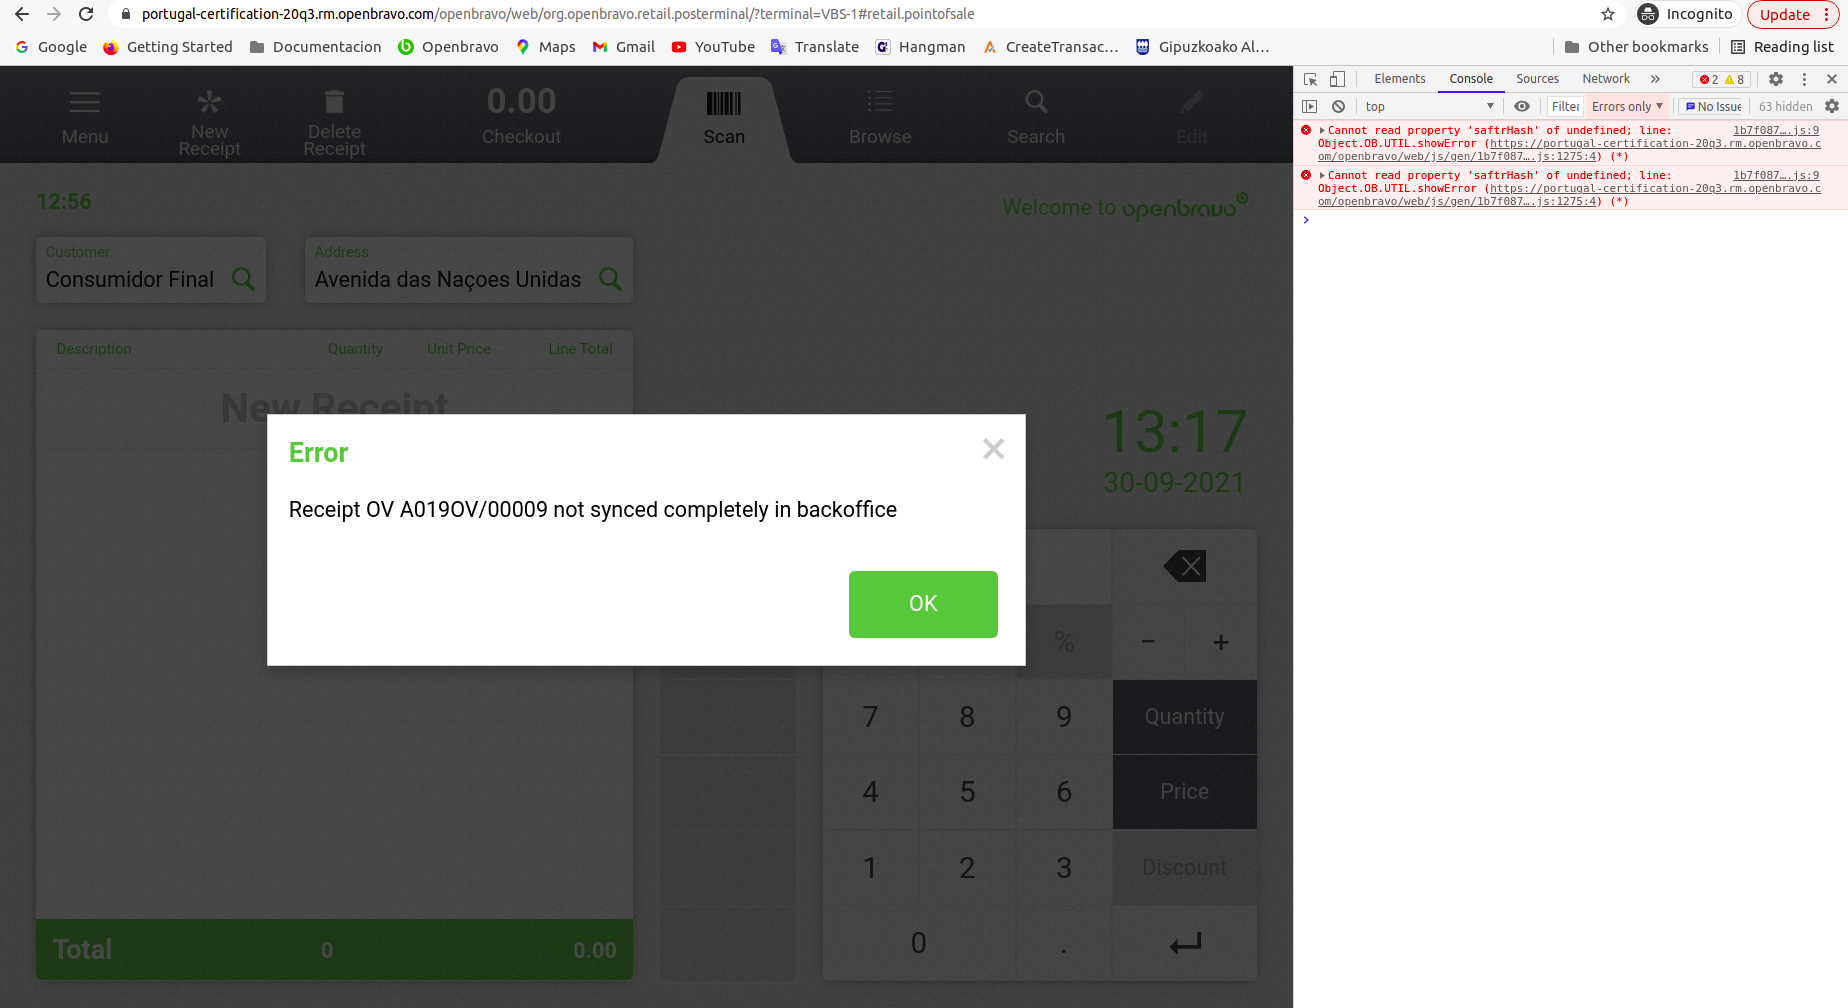This screenshot has height=1008, width=1848.
Task: Toggle the device toolbar icon
Action: click(x=1337, y=79)
